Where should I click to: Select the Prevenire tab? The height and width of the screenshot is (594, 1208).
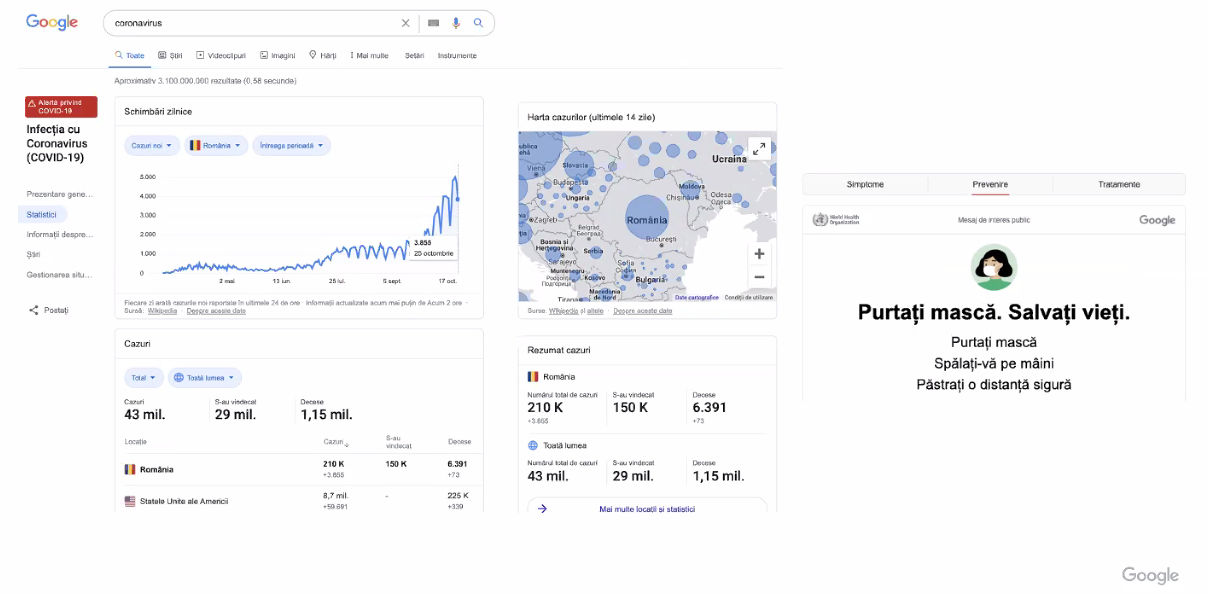click(990, 184)
